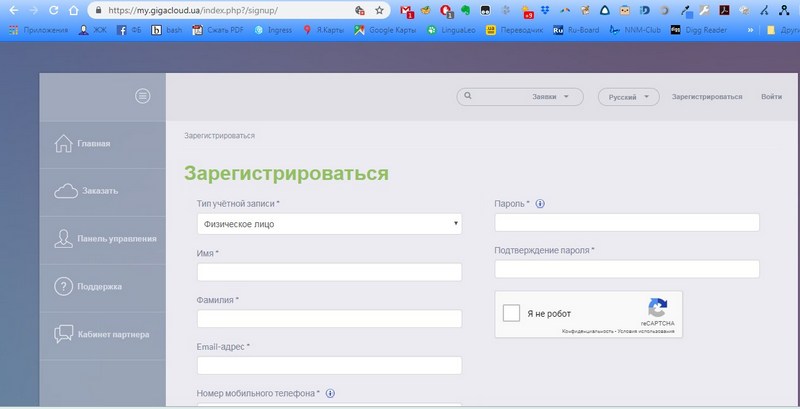Viewport: 800px width, 409px height.
Task: Bookmark this page with the star icon
Action: [x=379, y=10]
